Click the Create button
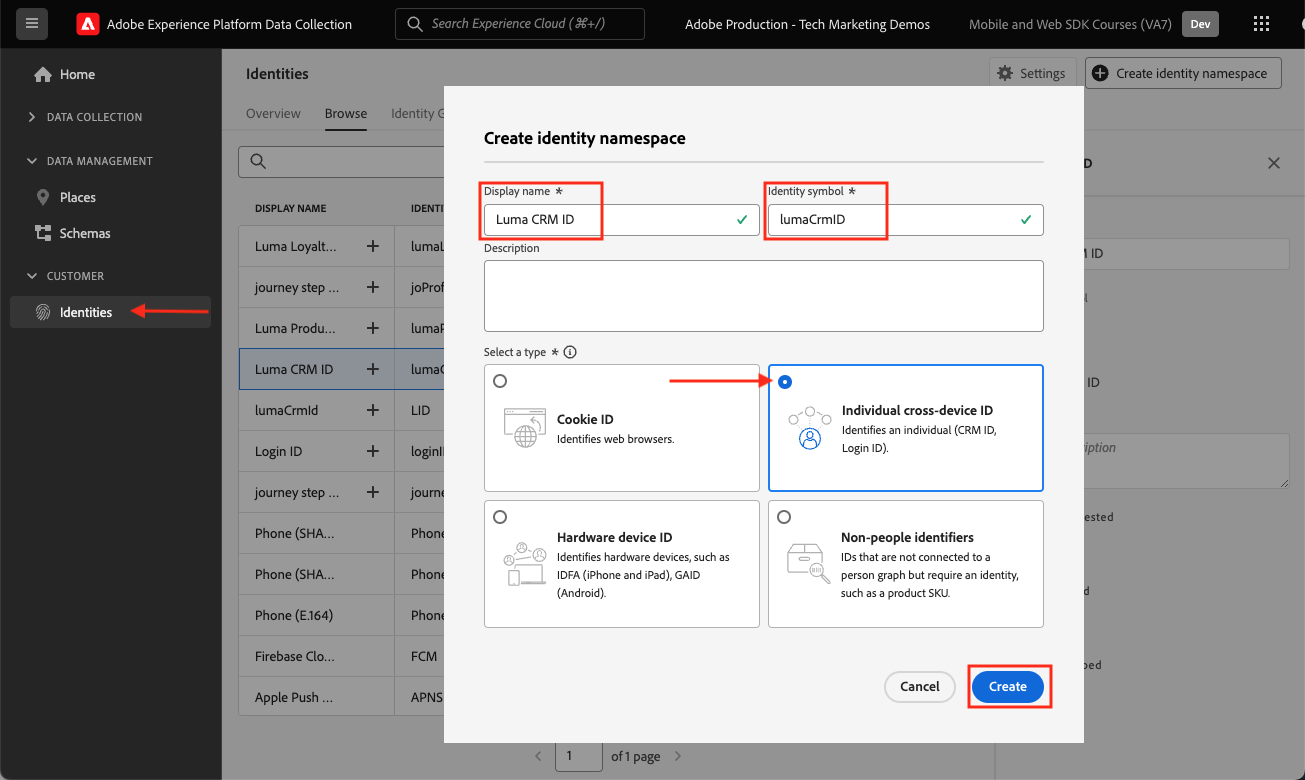Image resolution: width=1305 pixels, height=780 pixels. pyautogui.click(x=1007, y=686)
